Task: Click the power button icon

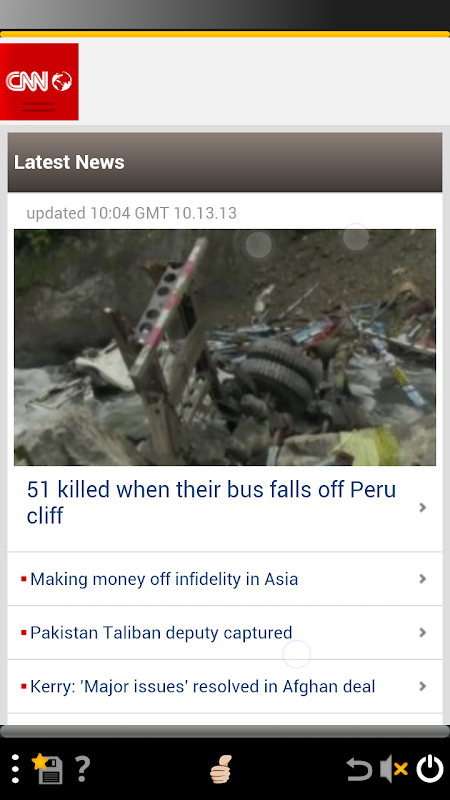Action: pos(430,768)
